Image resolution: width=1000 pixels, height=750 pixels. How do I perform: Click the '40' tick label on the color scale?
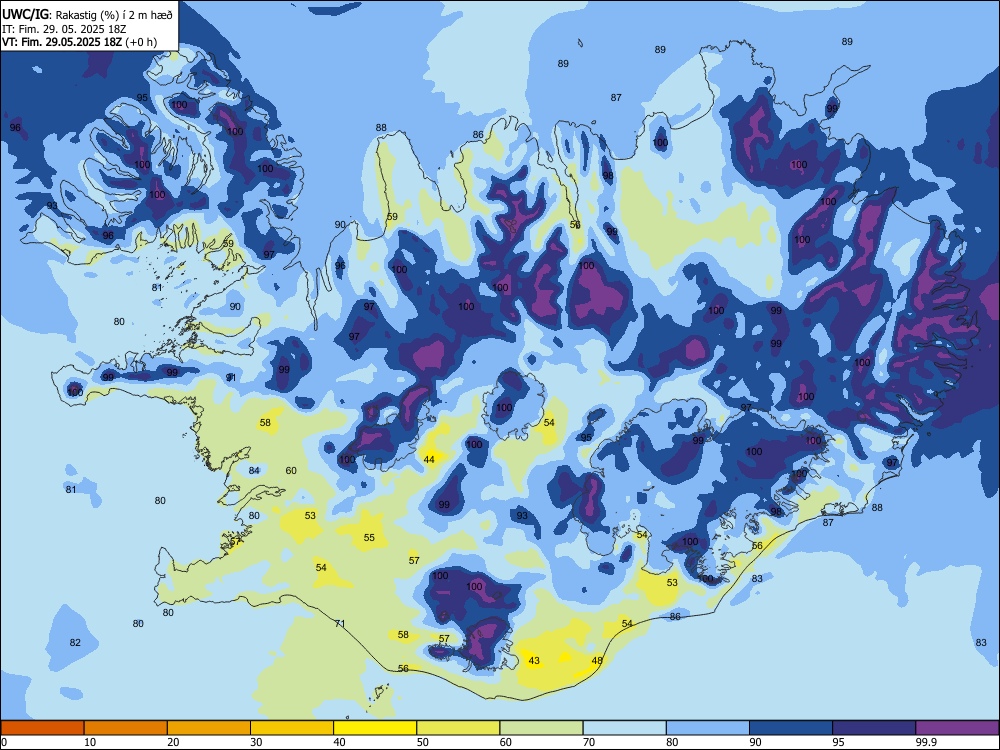339,742
